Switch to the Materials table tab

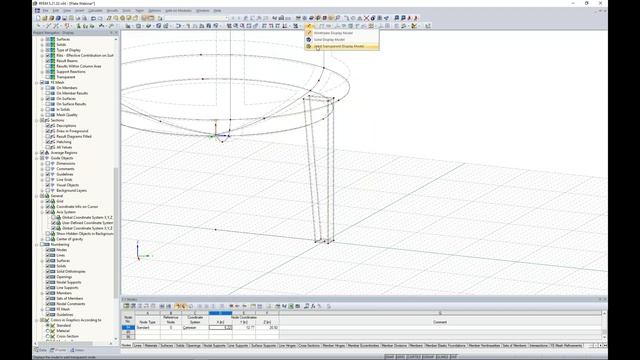click(151, 346)
